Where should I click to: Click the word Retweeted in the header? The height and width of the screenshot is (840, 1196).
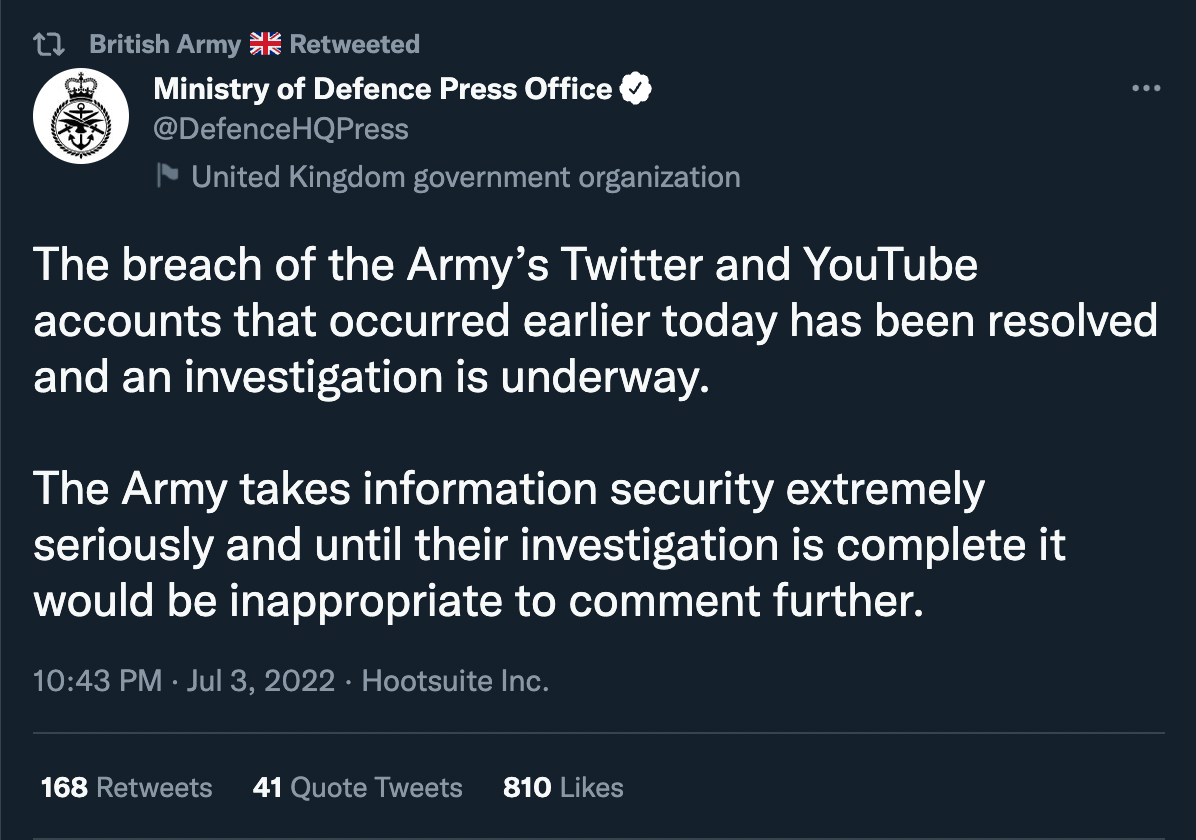tap(354, 44)
